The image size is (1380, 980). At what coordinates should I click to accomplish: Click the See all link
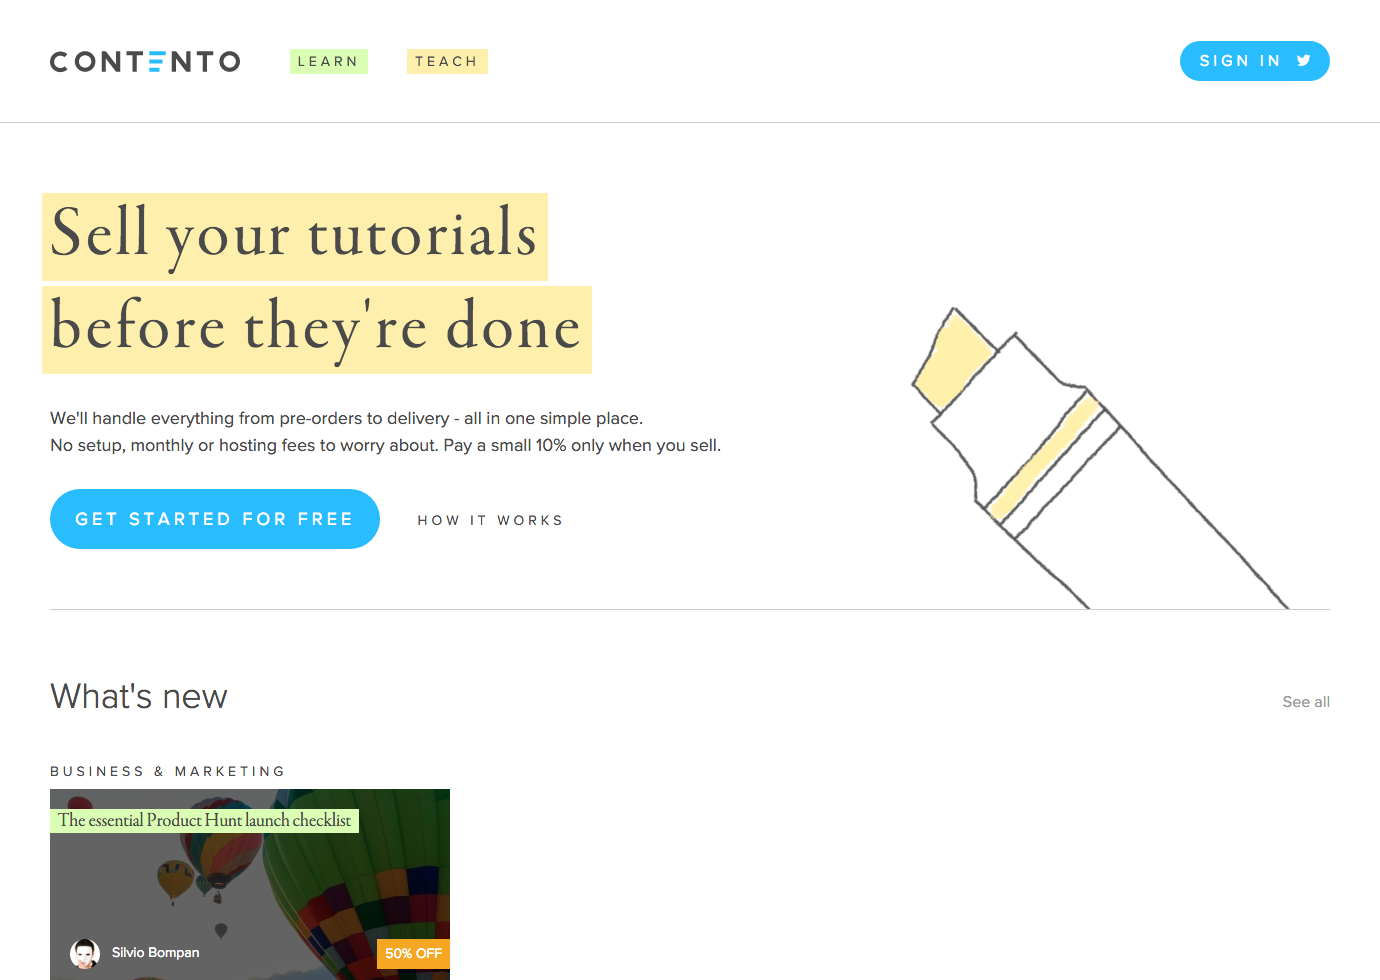click(x=1306, y=702)
